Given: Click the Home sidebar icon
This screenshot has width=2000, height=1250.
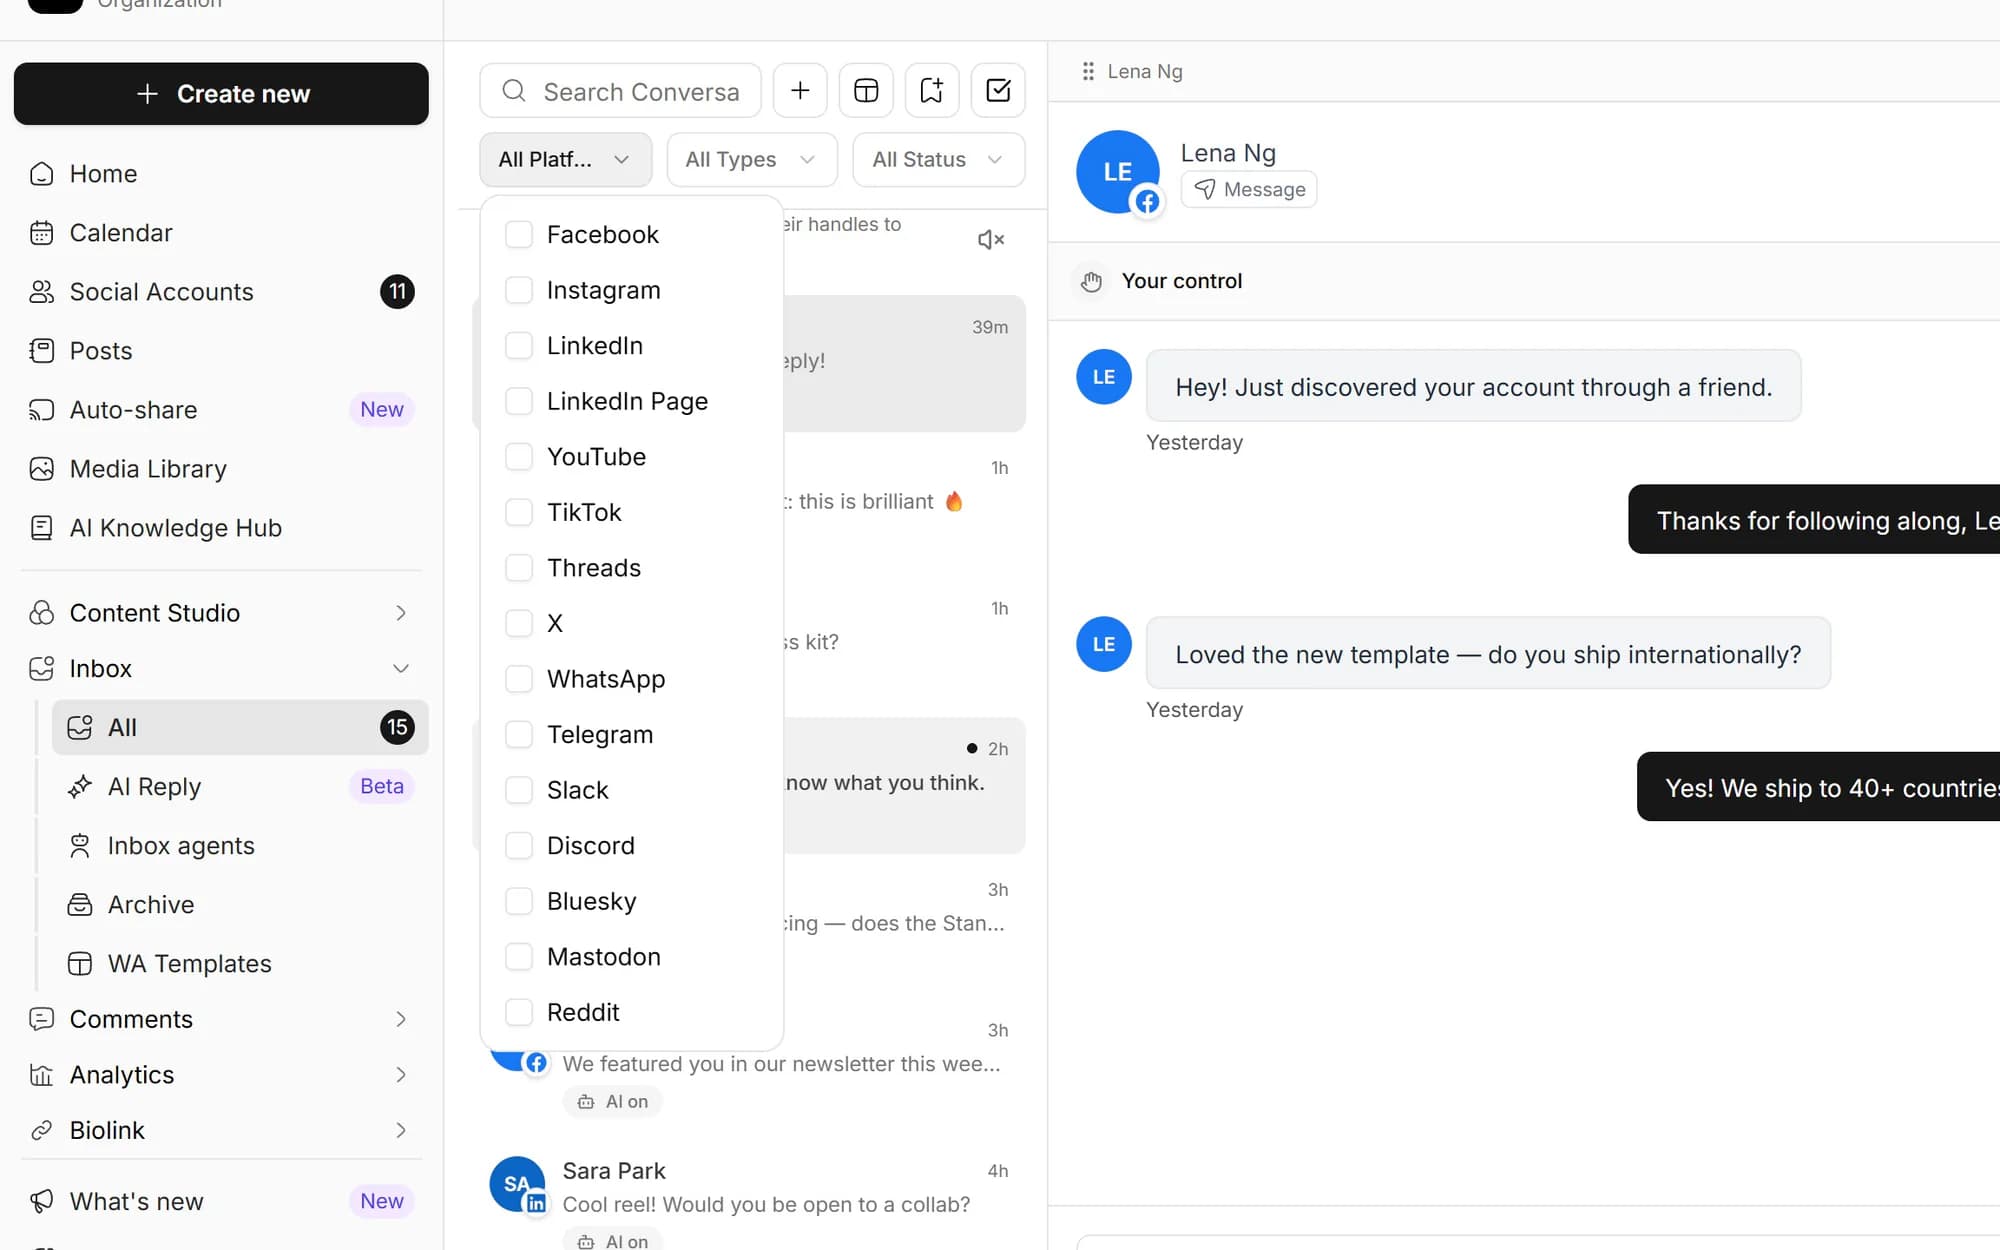Looking at the screenshot, I should tap(42, 174).
